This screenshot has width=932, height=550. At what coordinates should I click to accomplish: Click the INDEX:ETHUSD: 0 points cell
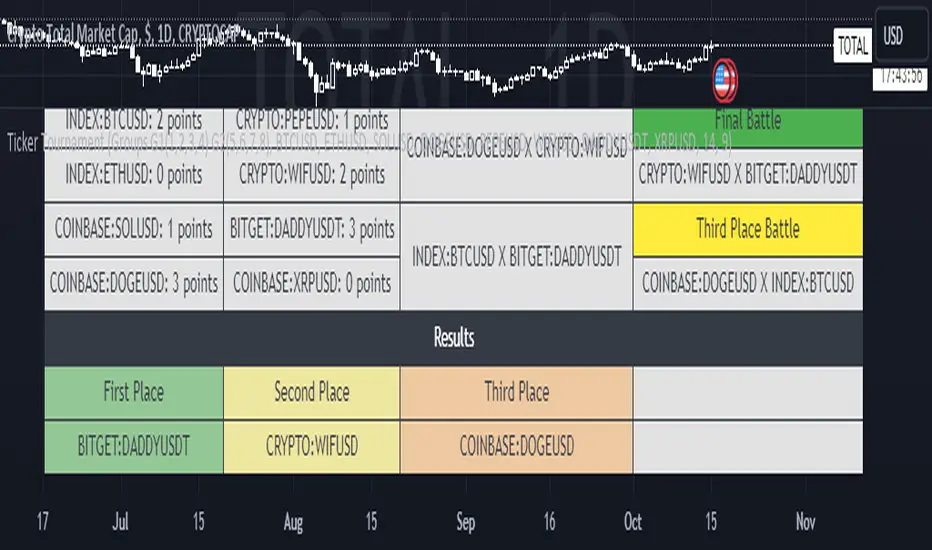134,175
